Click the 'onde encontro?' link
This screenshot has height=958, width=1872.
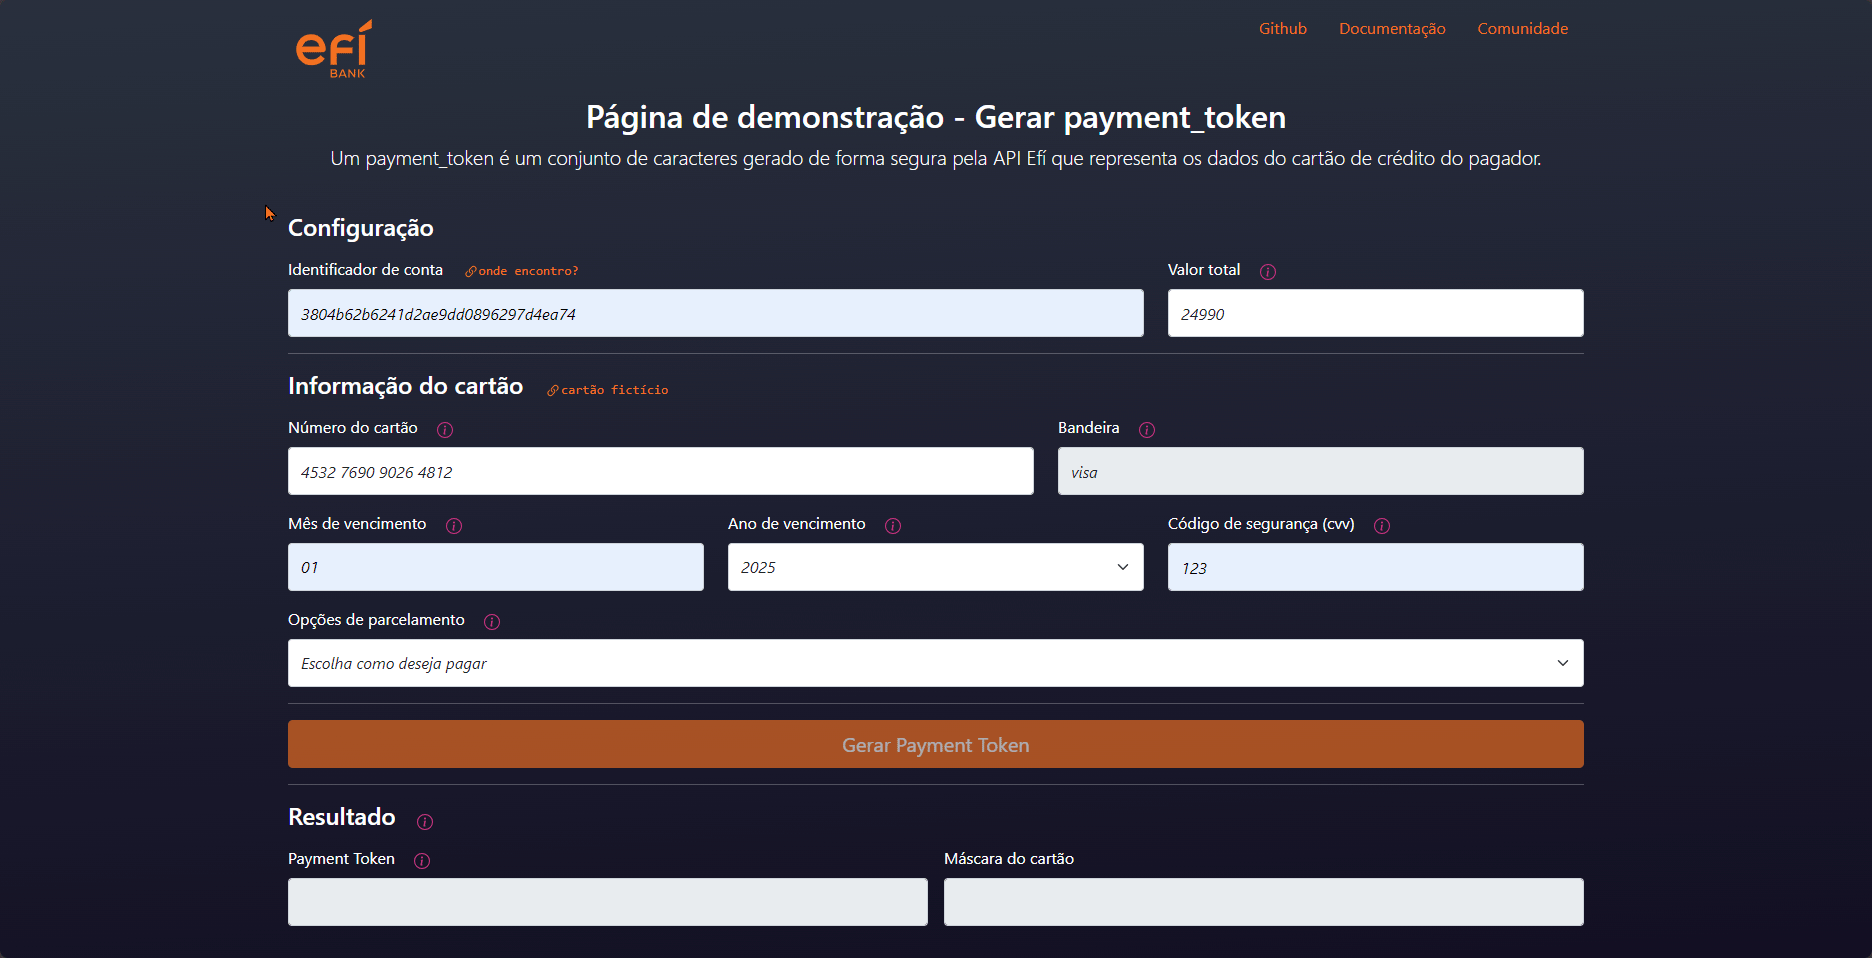click(x=522, y=271)
